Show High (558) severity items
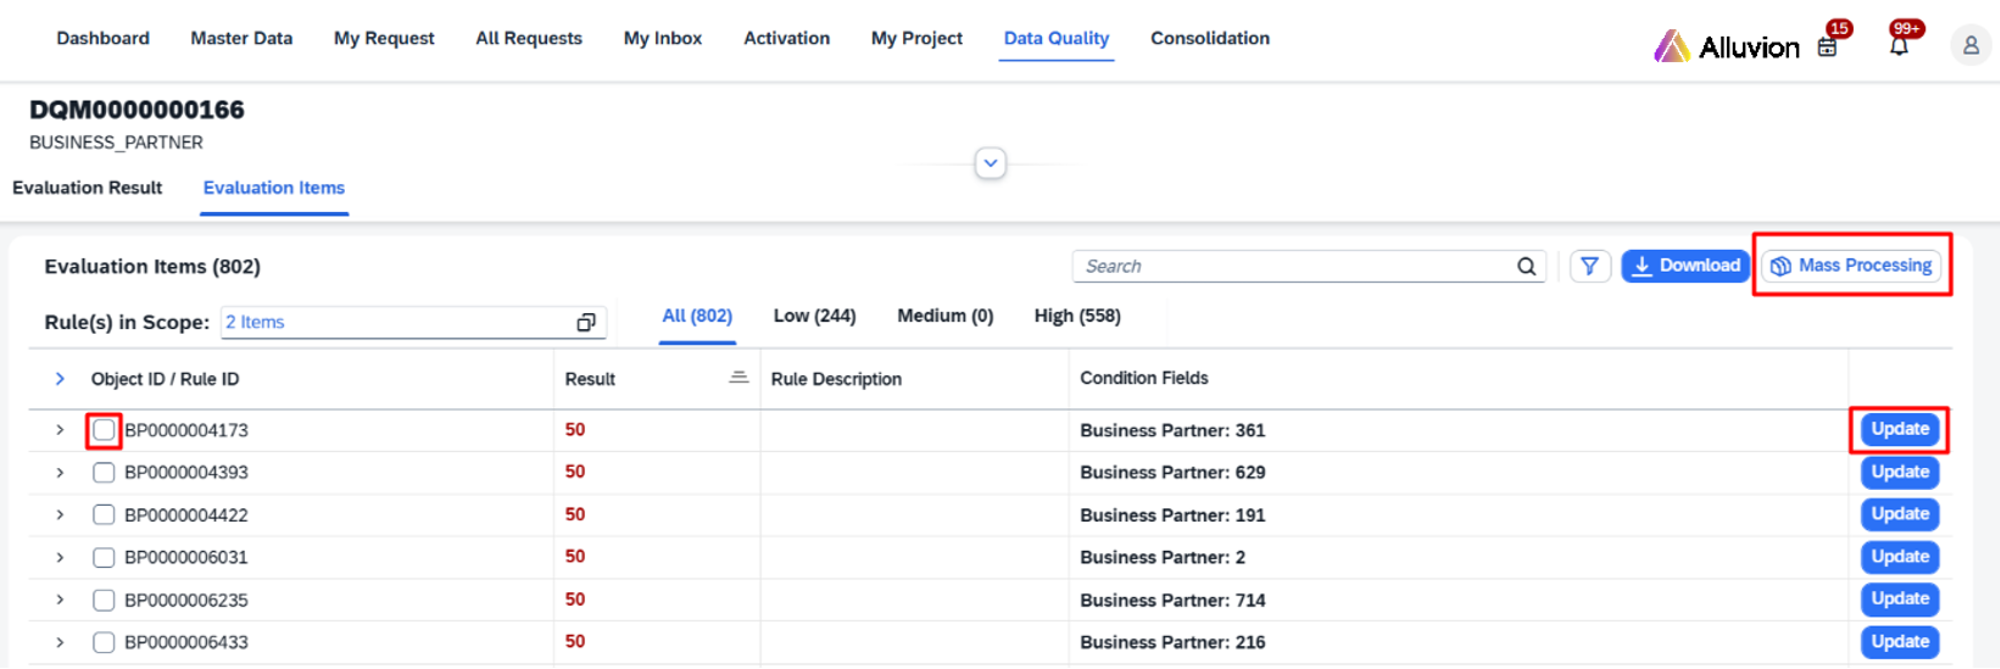The image size is (2000, 669). click(x=1077, y=316)
